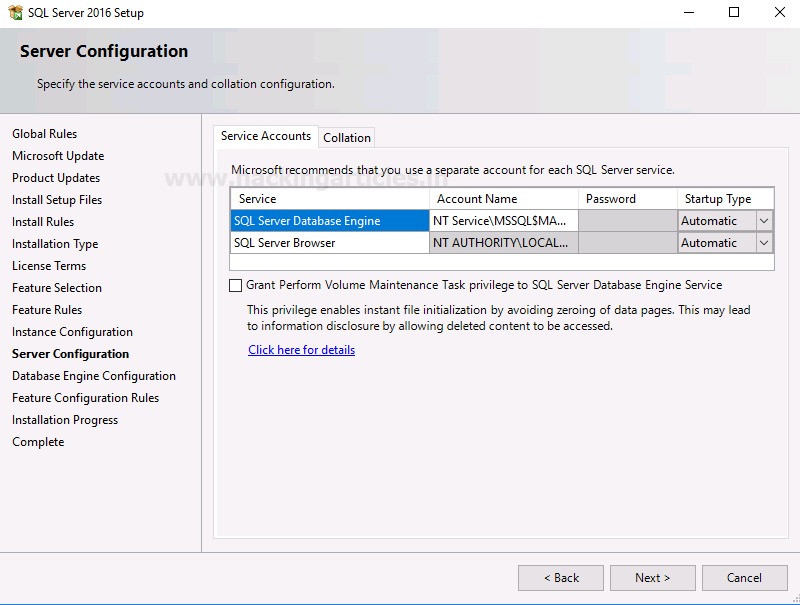
Task: Select Complete step in sidebar
Action: (x=38, y=442)
